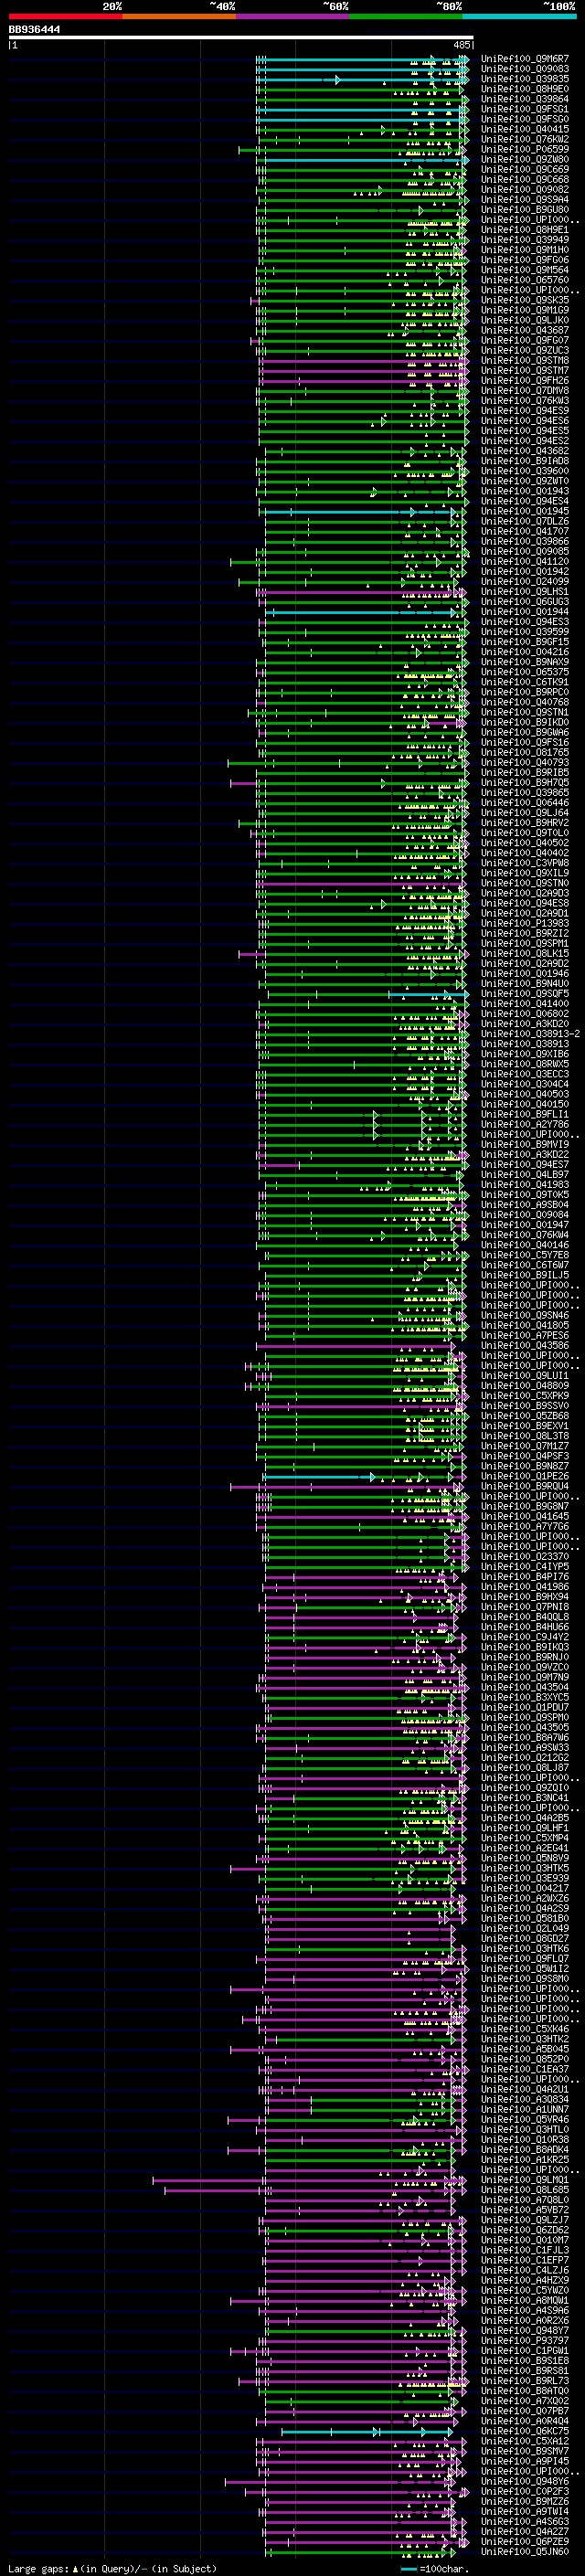Select the UniRef100_Q9C668 label
Screen dimensions: 585x2576
tap(525, 179)
